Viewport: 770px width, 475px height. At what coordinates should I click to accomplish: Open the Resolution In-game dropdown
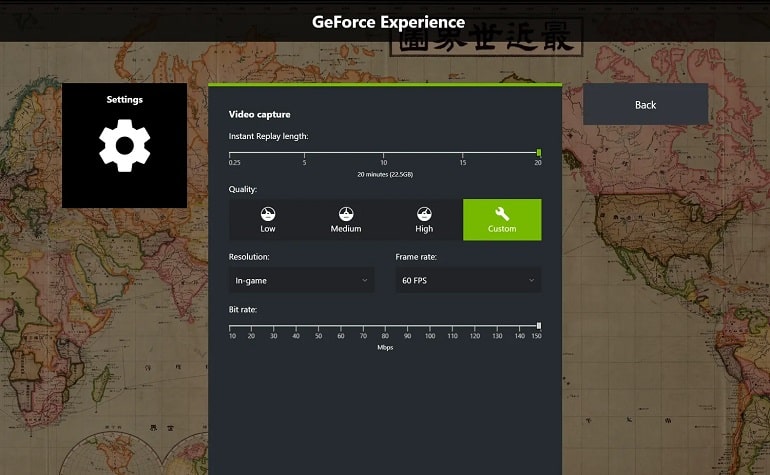click(x=302, y=280)
